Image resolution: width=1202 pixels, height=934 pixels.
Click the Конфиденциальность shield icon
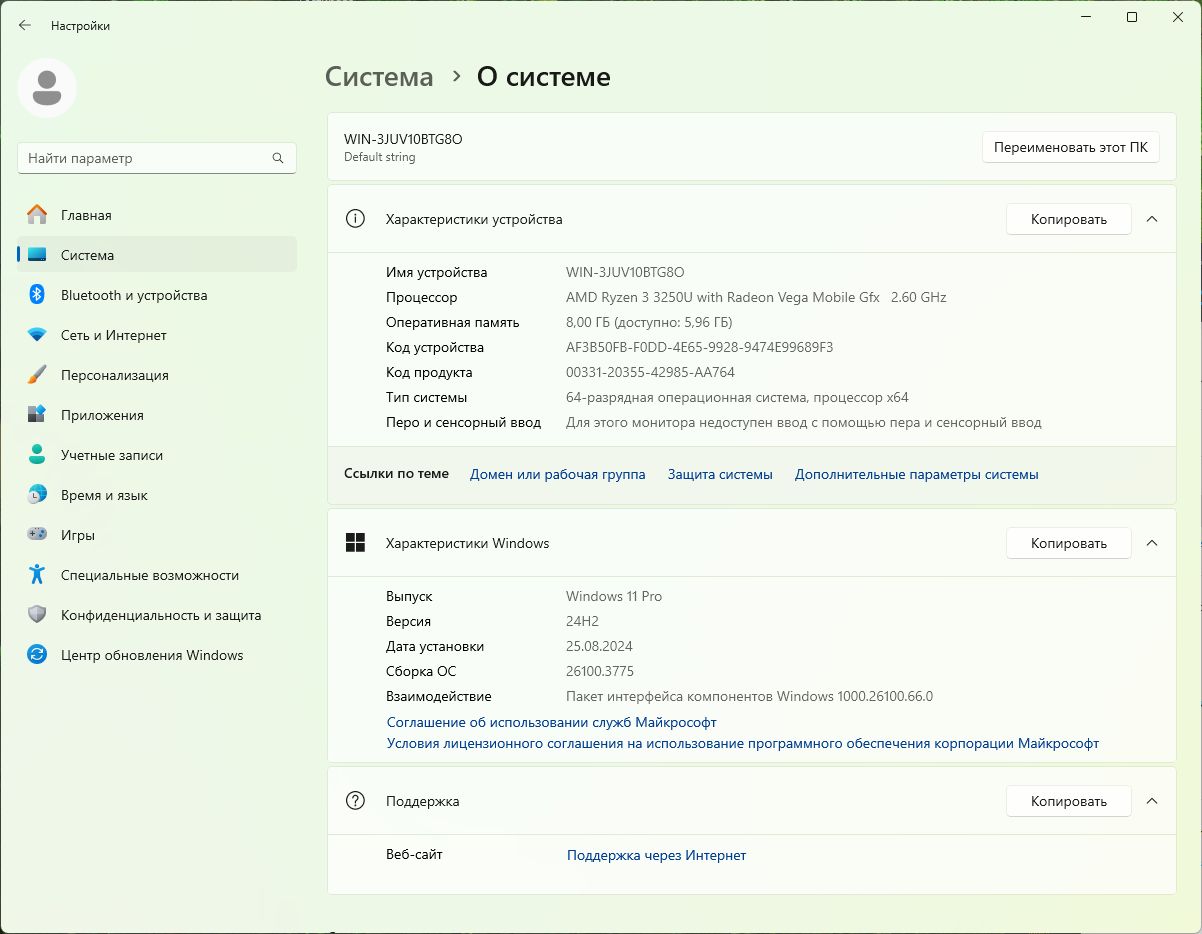[37, 615]
